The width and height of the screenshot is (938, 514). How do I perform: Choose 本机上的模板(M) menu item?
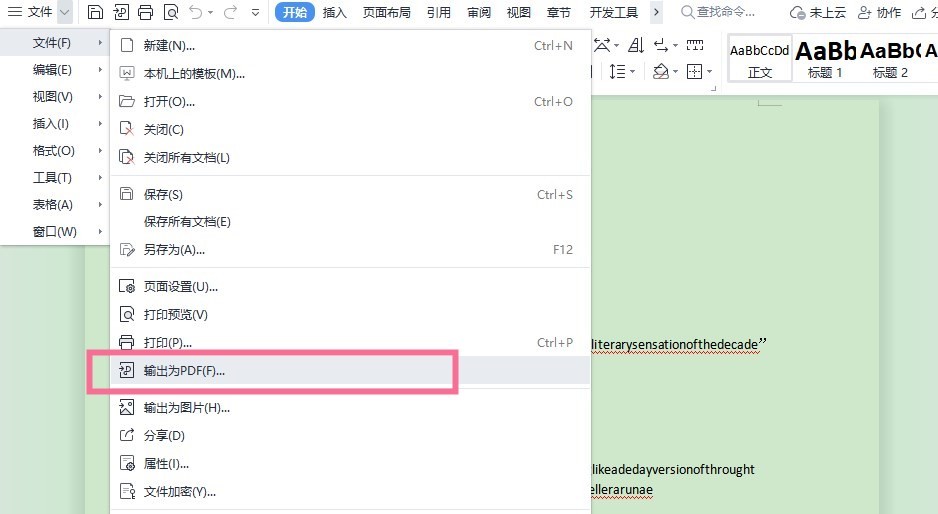tap(351, 74)
